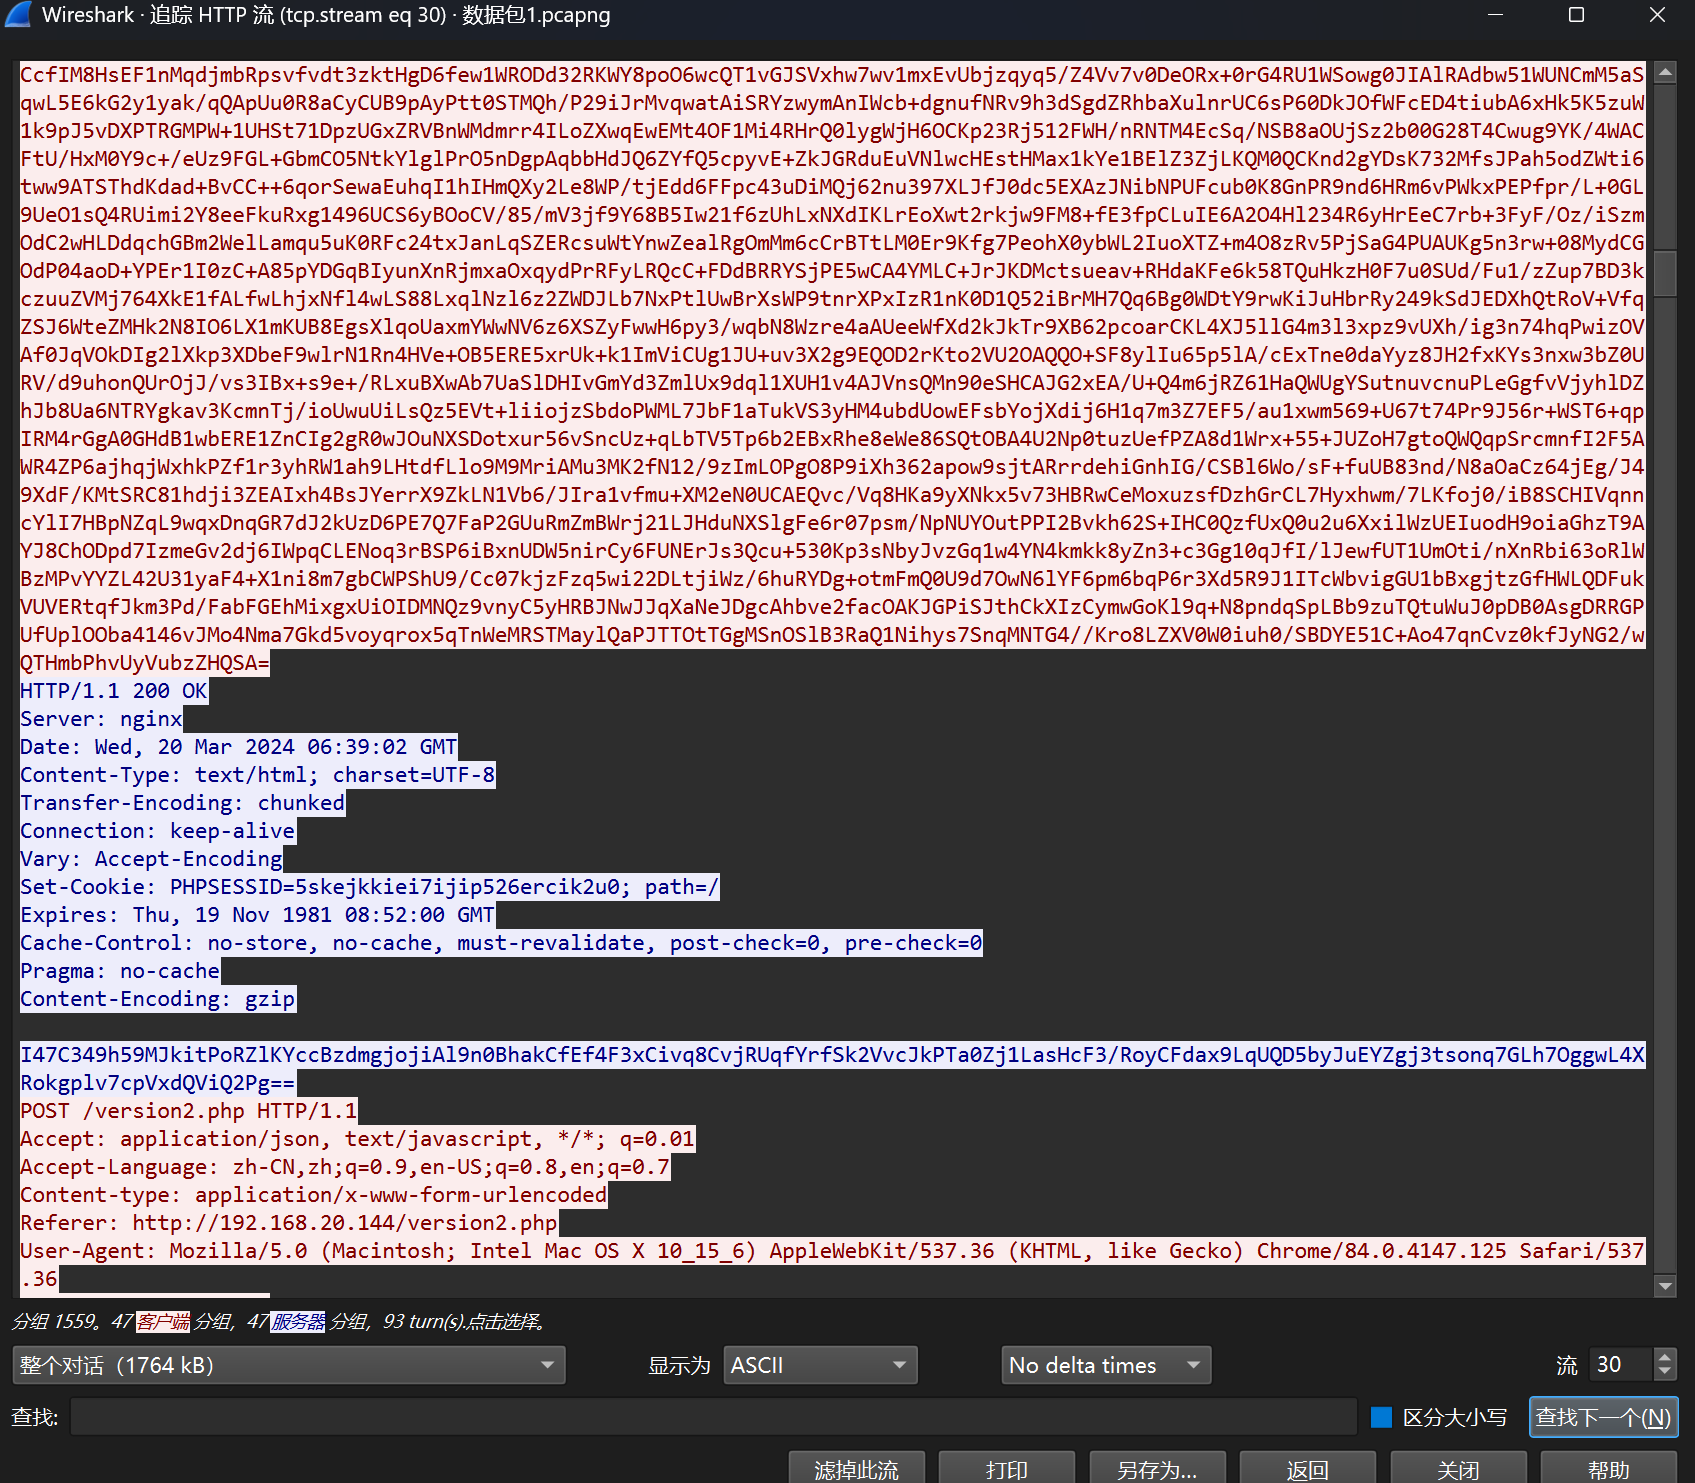
Task: Toggle the 区分大小写 case sensitive checkbox
Action: [x=1381, y=1417]
